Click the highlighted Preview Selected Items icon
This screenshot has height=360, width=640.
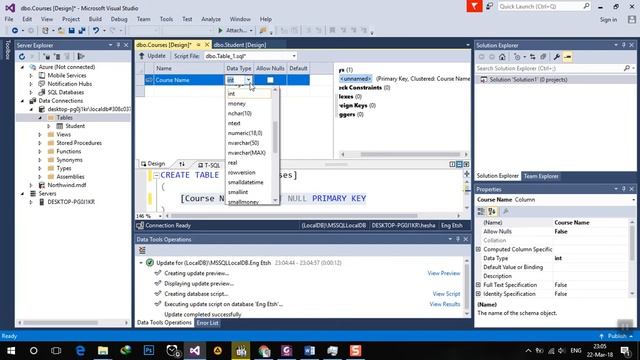tap(567, 57)
